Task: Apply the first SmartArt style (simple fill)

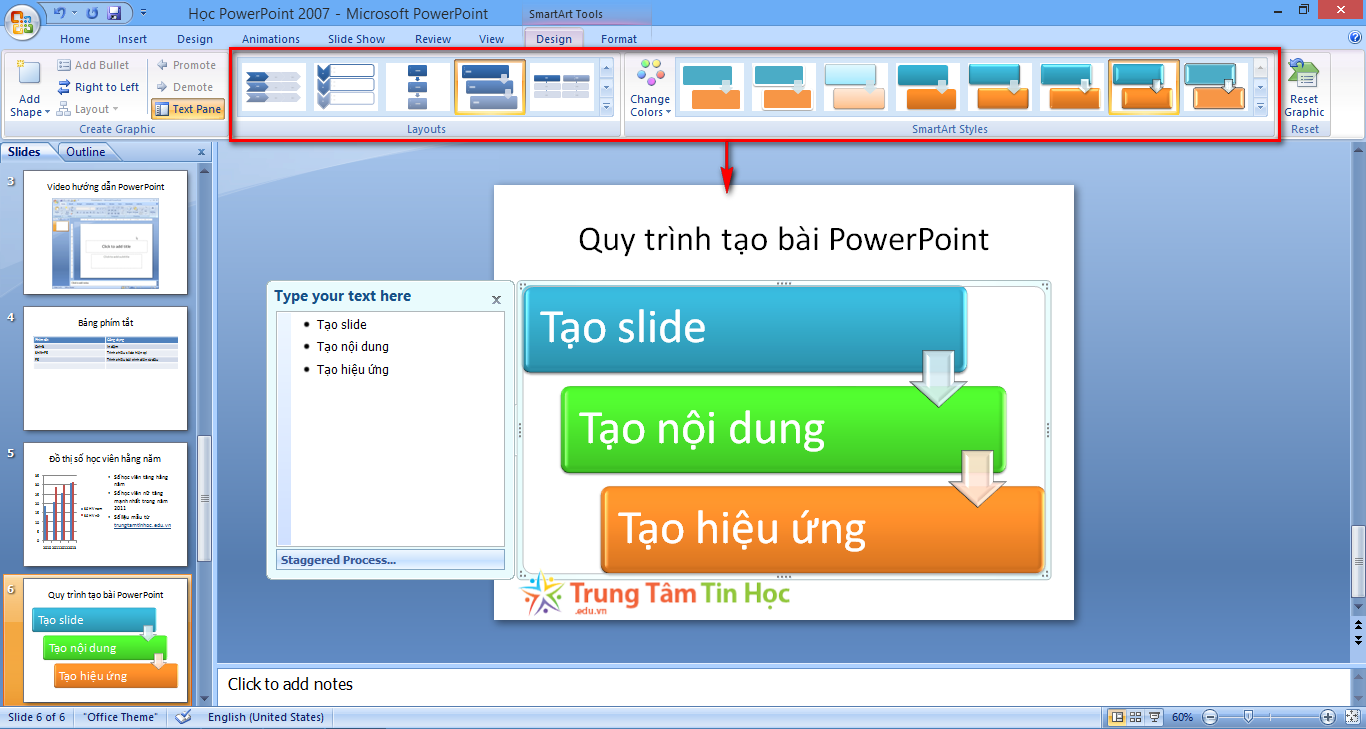Action: pos(712,87)
